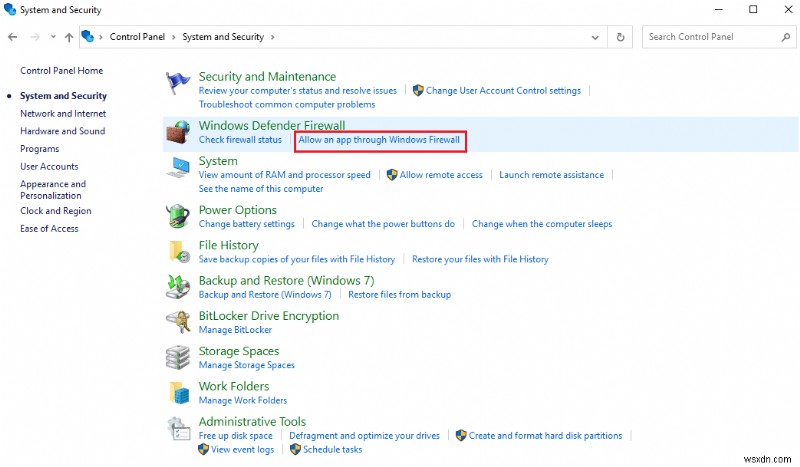
Task: Click the Storage Spaces drives icon
Action: (178, 357)
